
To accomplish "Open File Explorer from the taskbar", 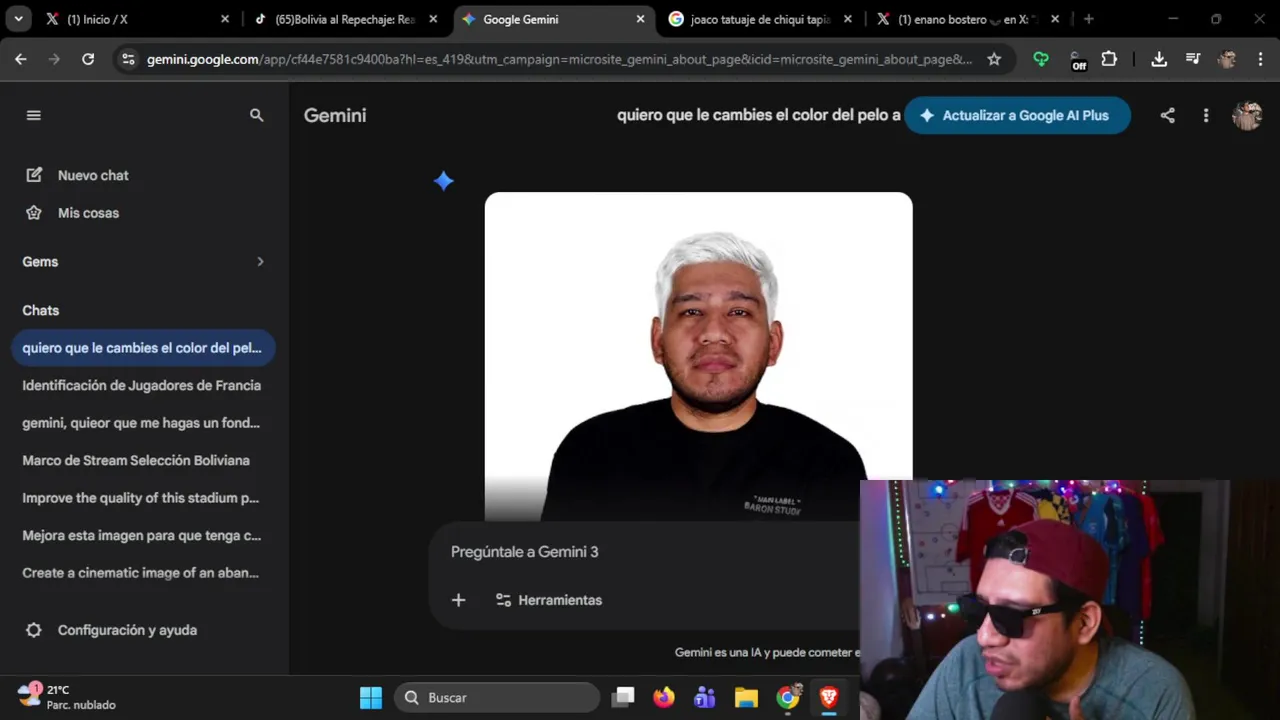I will pyautogui.click(x=746, y=697).
